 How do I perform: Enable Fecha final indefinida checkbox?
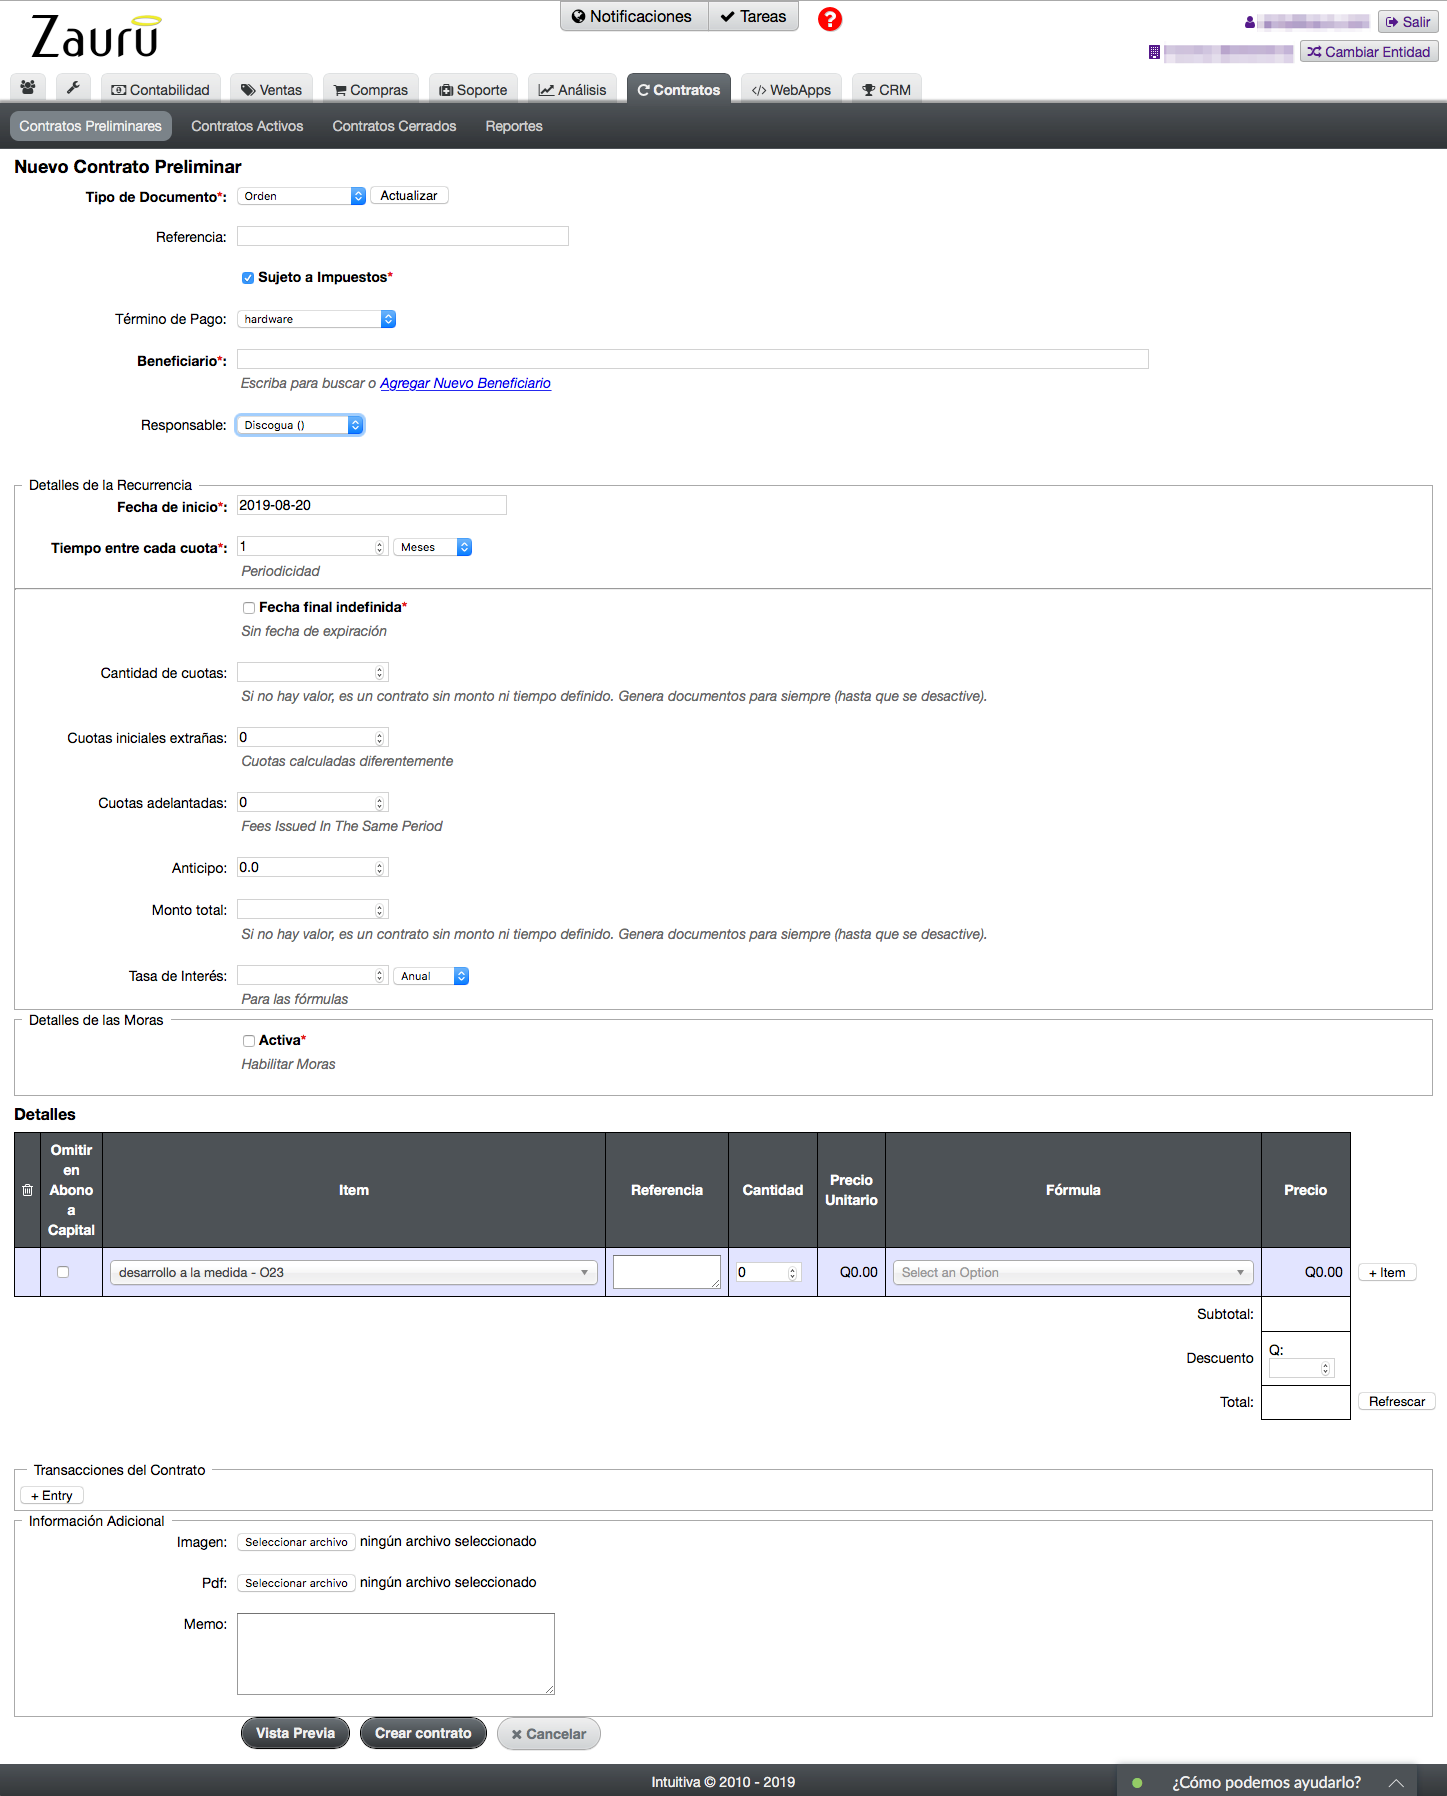point(248,608)
